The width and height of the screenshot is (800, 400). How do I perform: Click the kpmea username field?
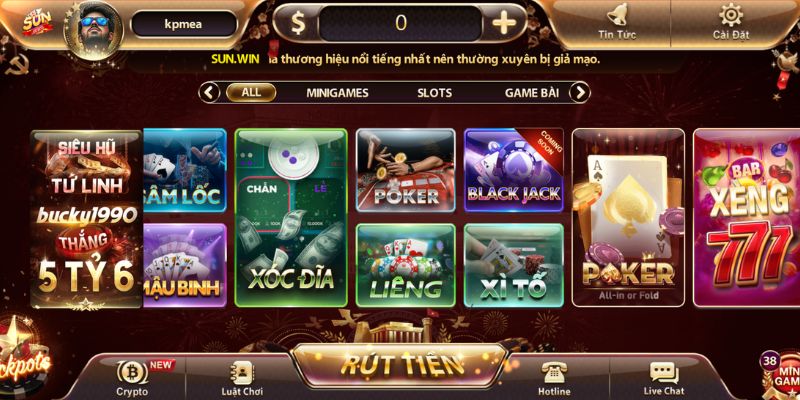184,24
